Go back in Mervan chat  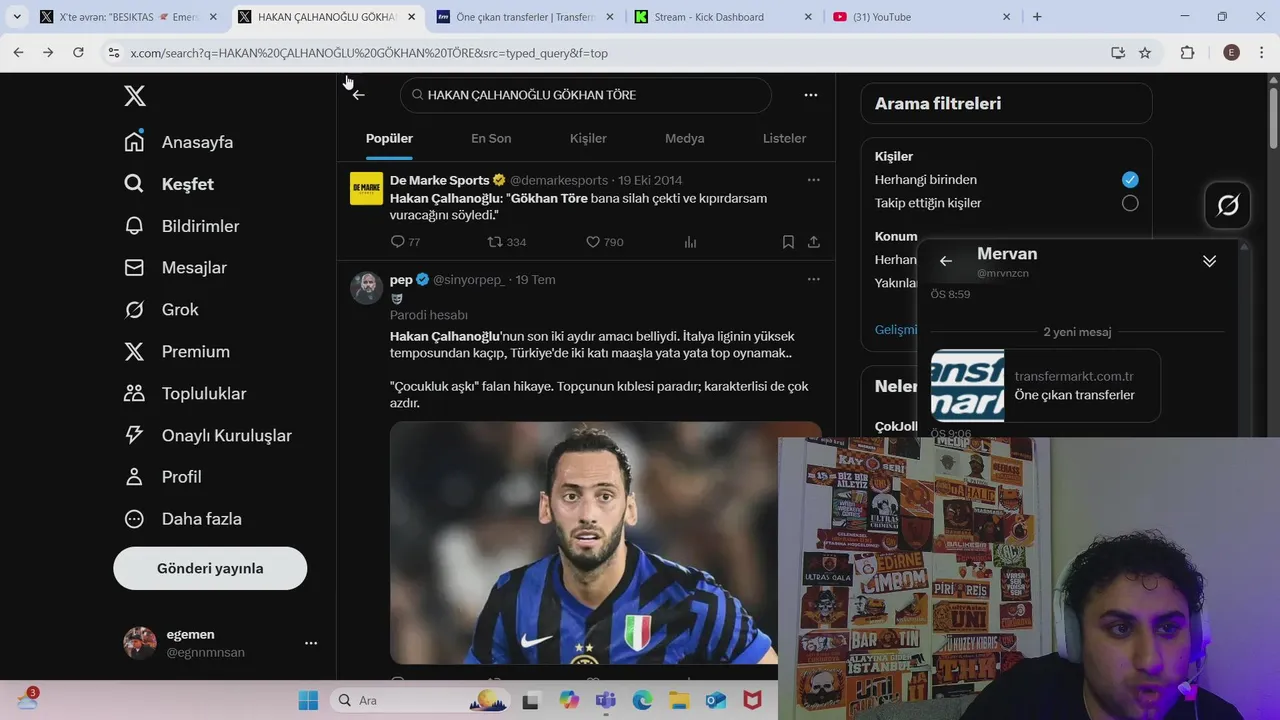click(946, 261)
